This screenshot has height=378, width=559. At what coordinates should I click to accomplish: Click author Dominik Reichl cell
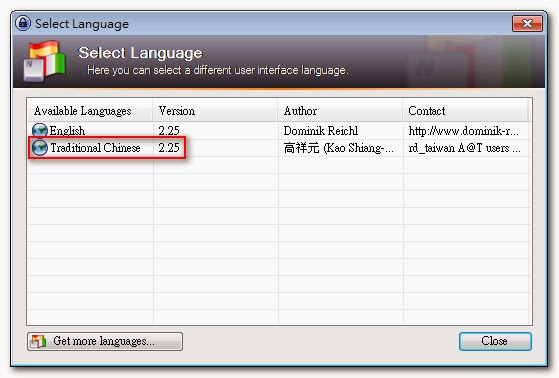pos(321,131)
